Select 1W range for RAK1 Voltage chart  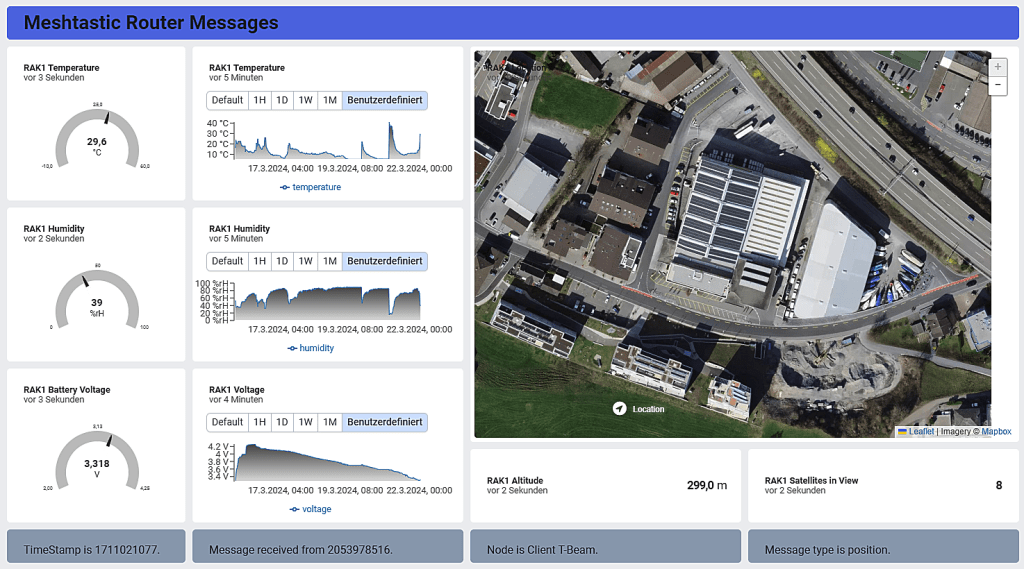(306, 422)
